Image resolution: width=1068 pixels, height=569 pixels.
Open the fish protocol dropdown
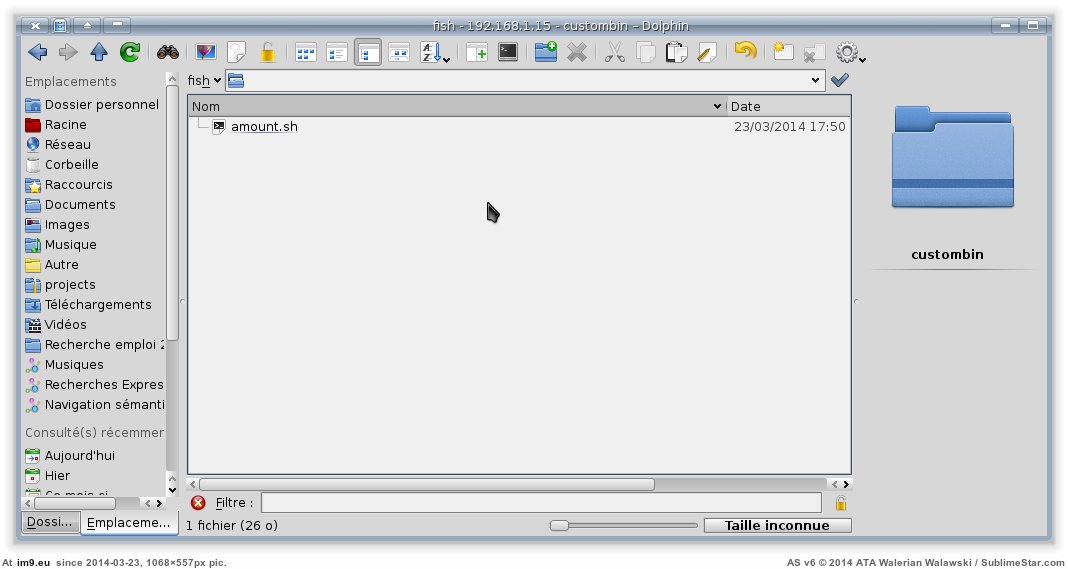205,80
